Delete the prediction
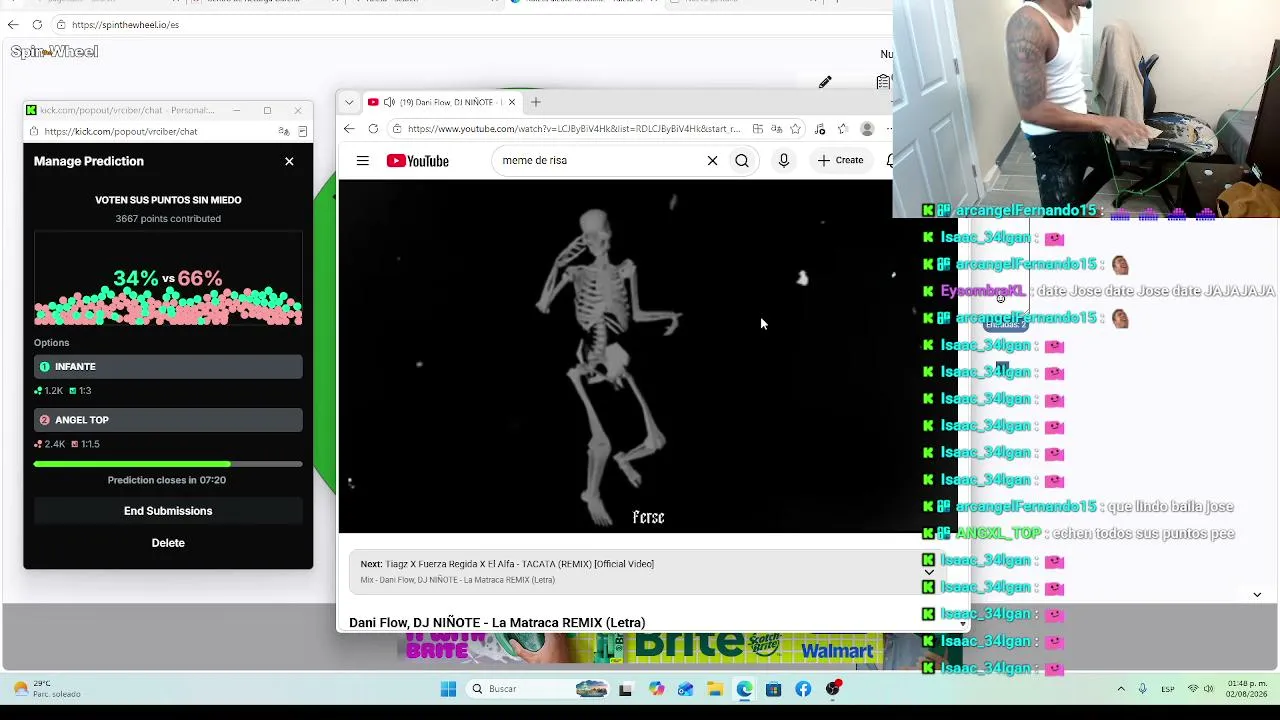This screenshot has height=720, width=1280. coord(168,543)
